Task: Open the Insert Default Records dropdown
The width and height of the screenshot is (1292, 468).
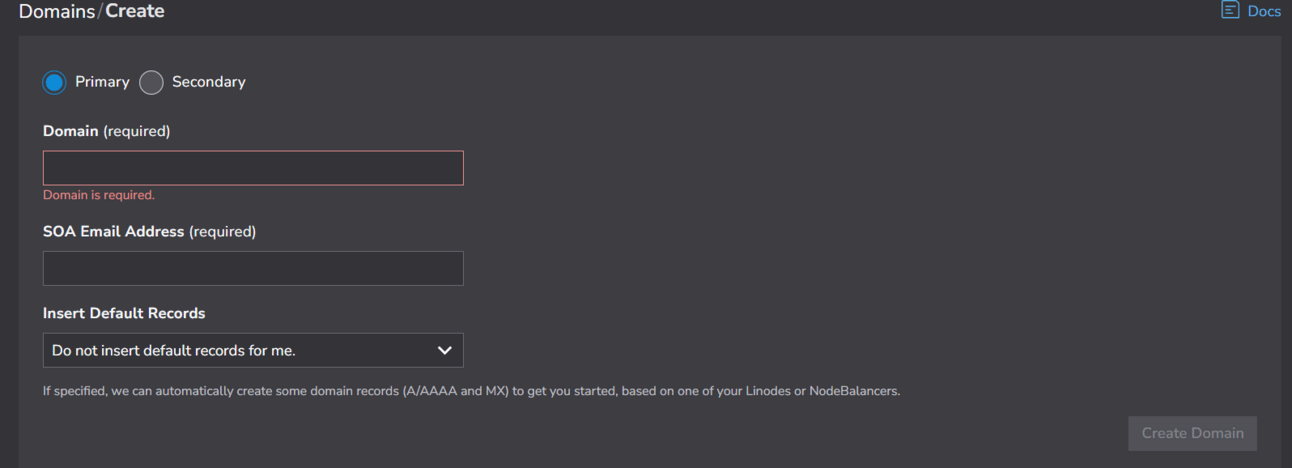Action: point(253,350)
